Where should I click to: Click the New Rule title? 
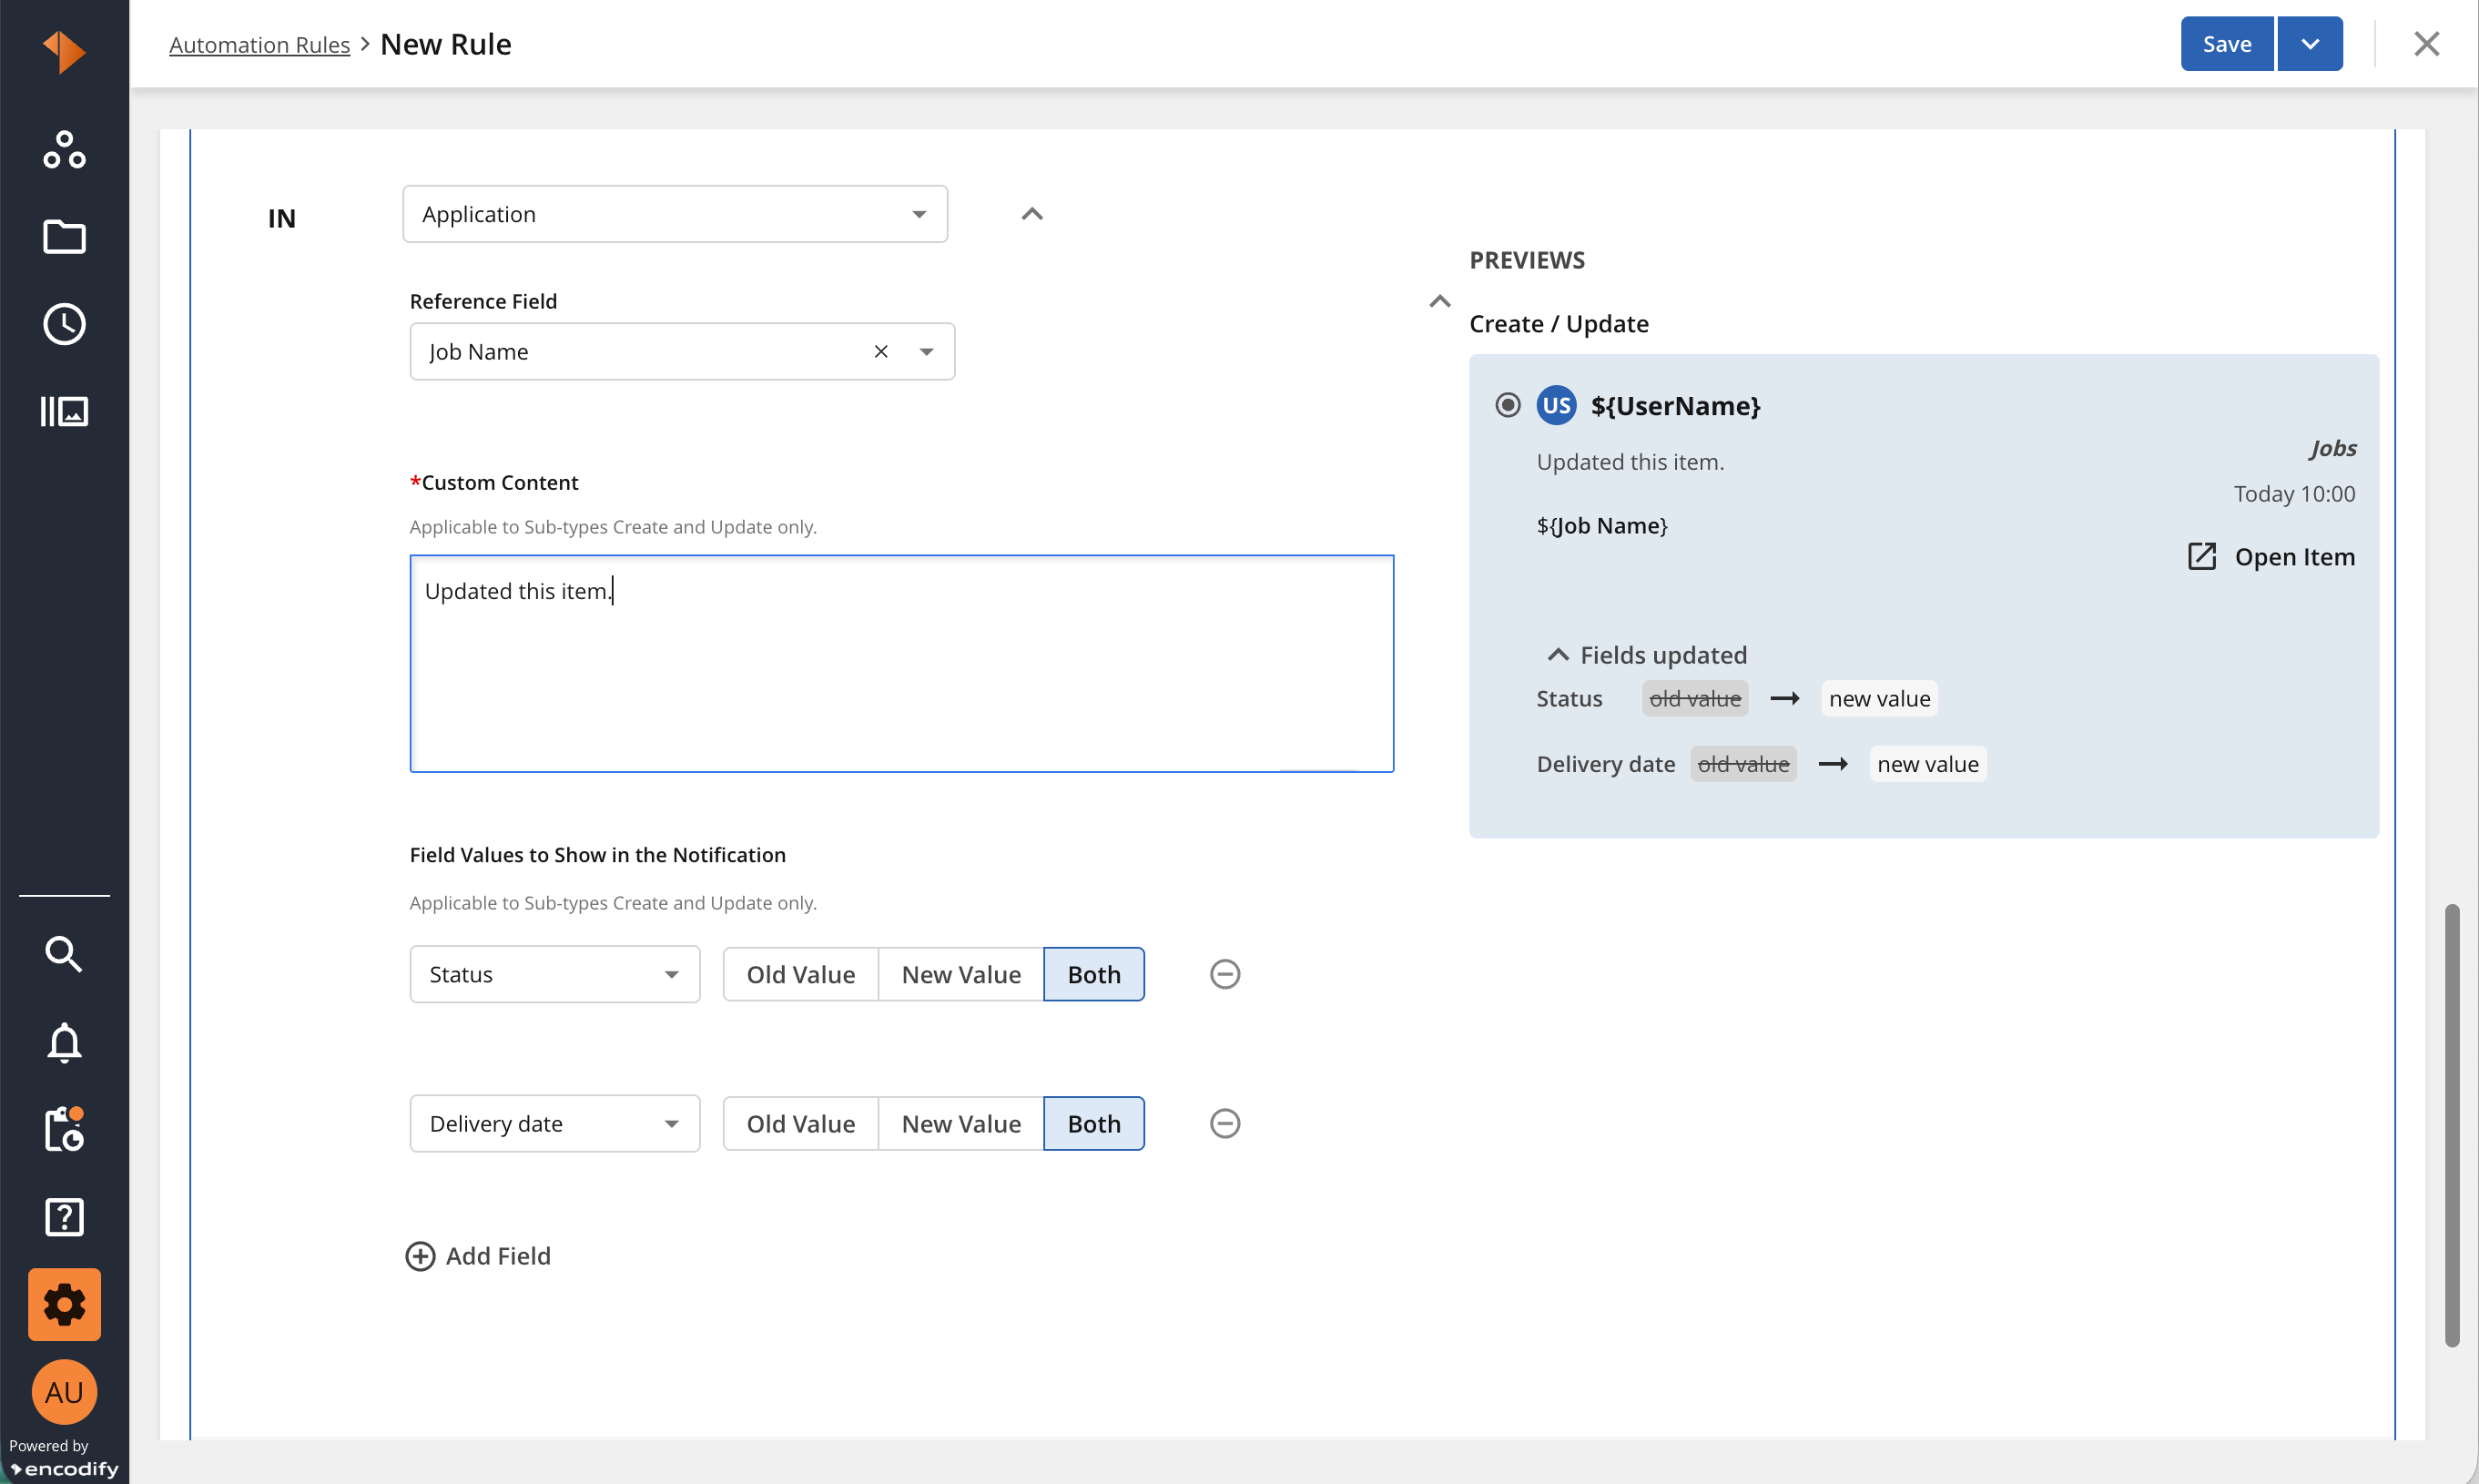tap(446, 44)
